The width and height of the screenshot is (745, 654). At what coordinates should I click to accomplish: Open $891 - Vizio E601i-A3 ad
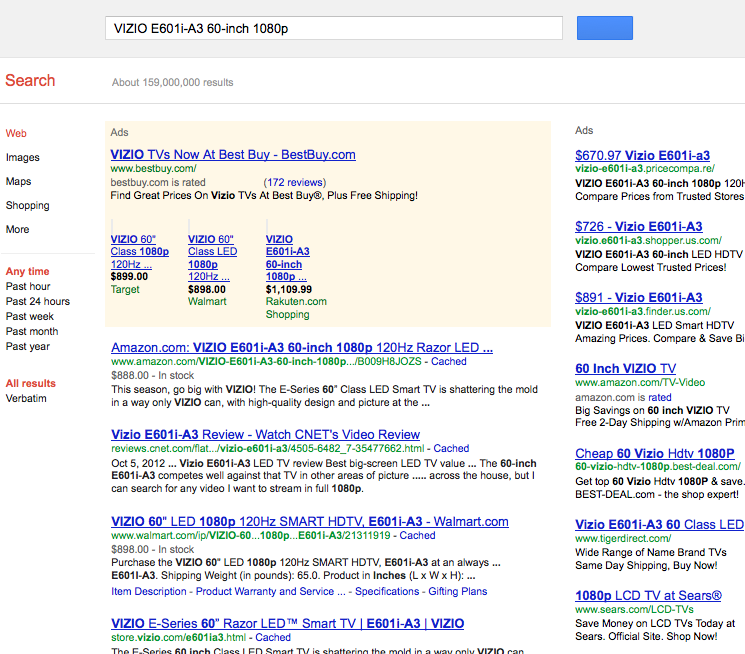[639, 298]
